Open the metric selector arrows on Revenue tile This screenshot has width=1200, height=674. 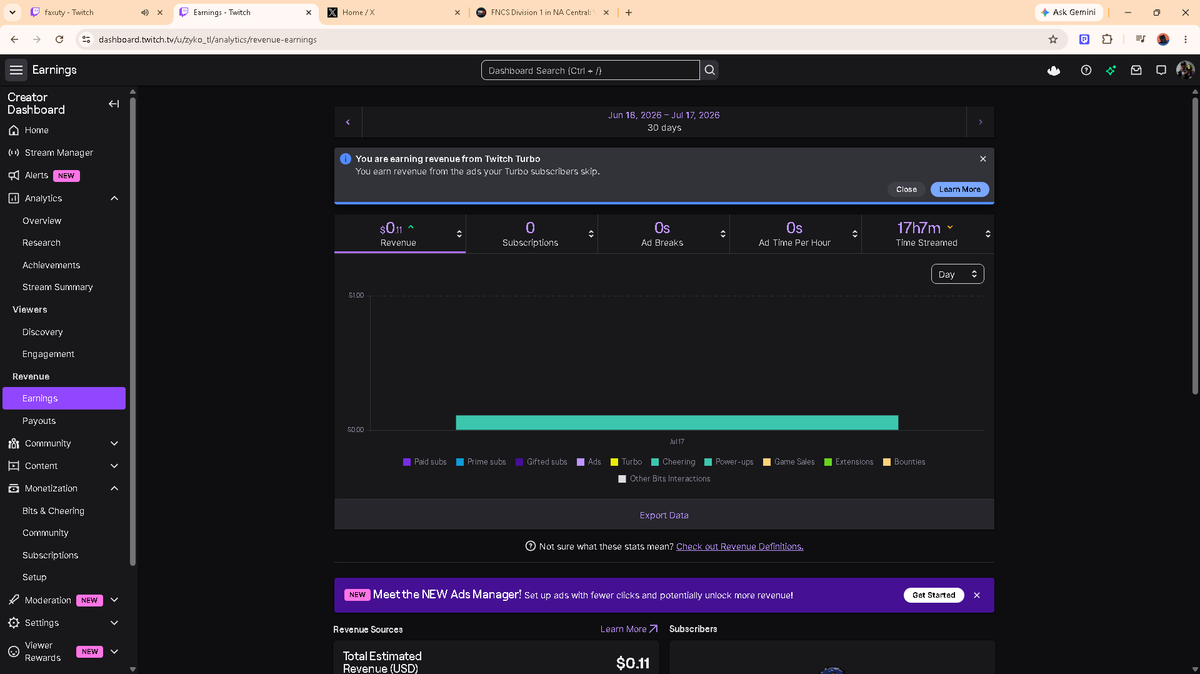[x=459, y=234]
